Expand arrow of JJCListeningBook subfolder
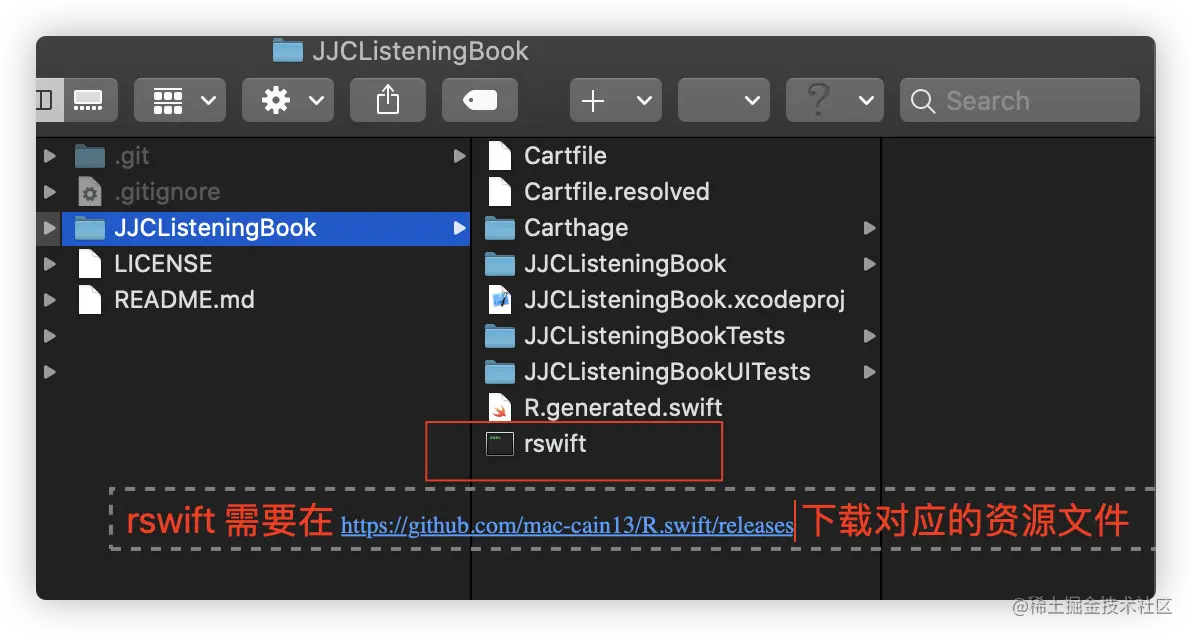The width and height of the screenshot is (1192, 636). (x=870, y=264)
